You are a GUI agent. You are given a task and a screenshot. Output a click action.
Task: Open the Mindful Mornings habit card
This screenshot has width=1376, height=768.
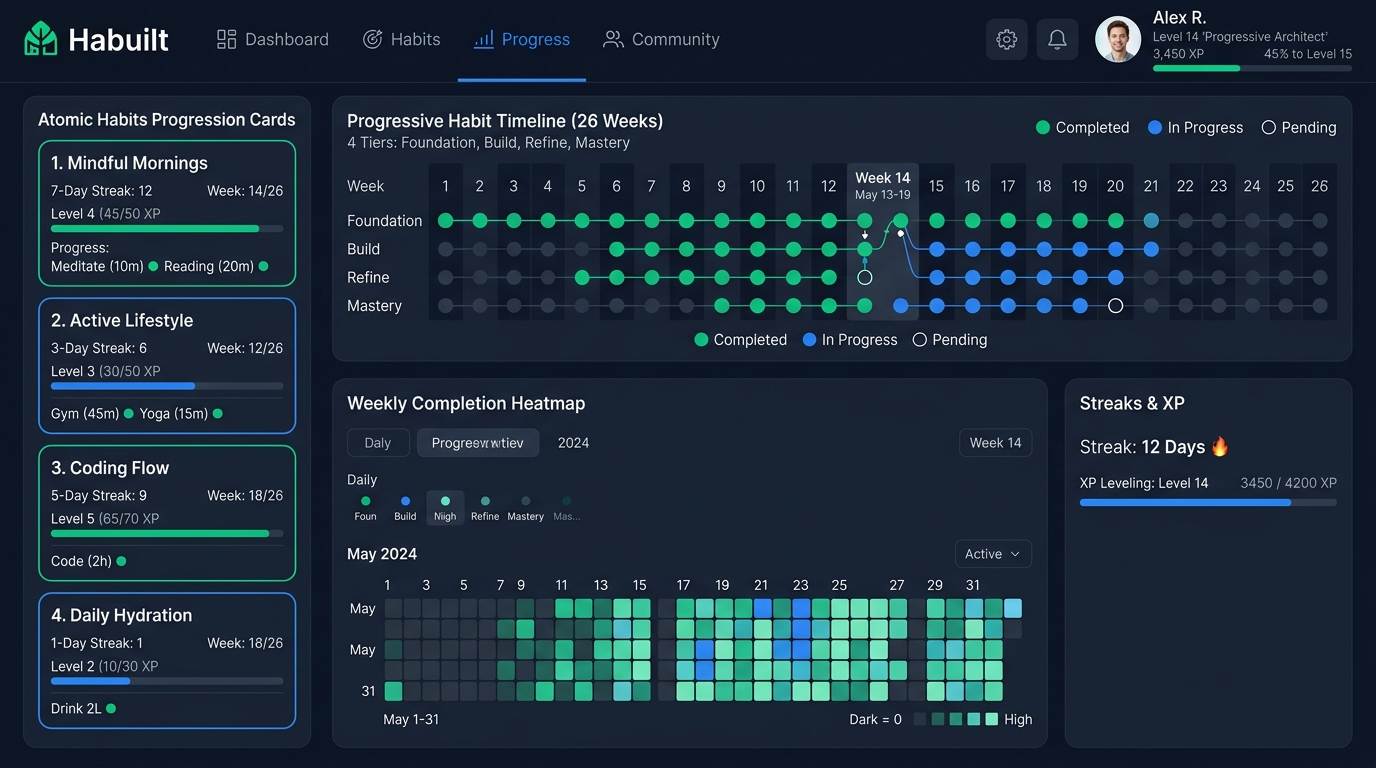(x=167, y=213)
